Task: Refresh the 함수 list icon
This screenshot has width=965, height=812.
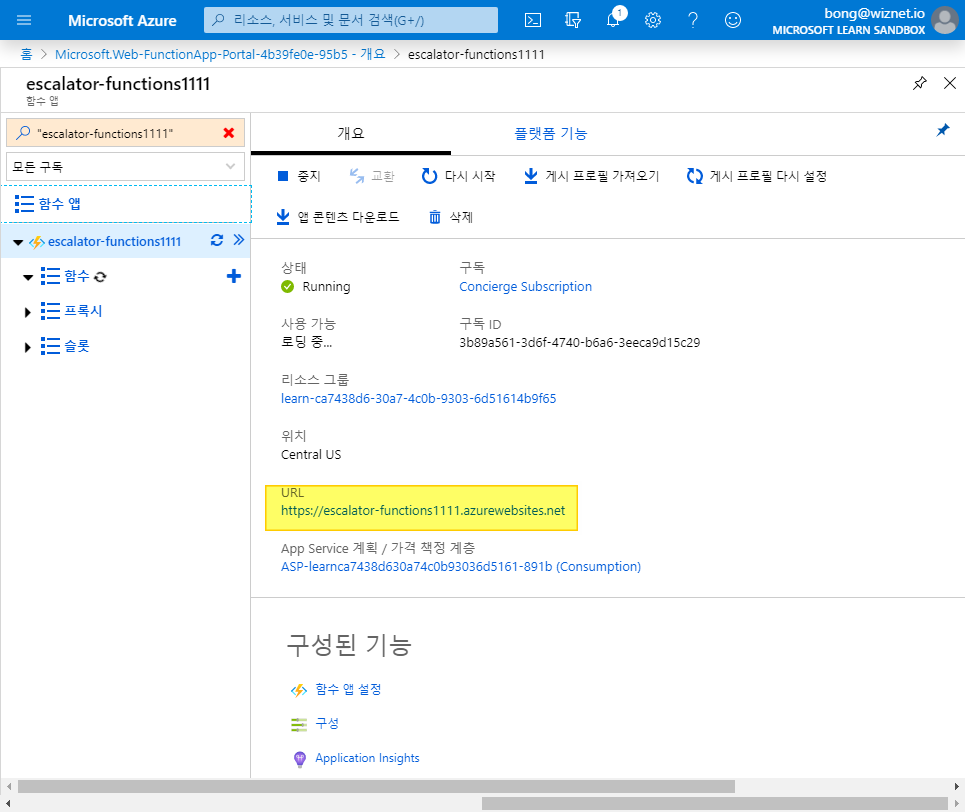Action: tap(101, 277)
